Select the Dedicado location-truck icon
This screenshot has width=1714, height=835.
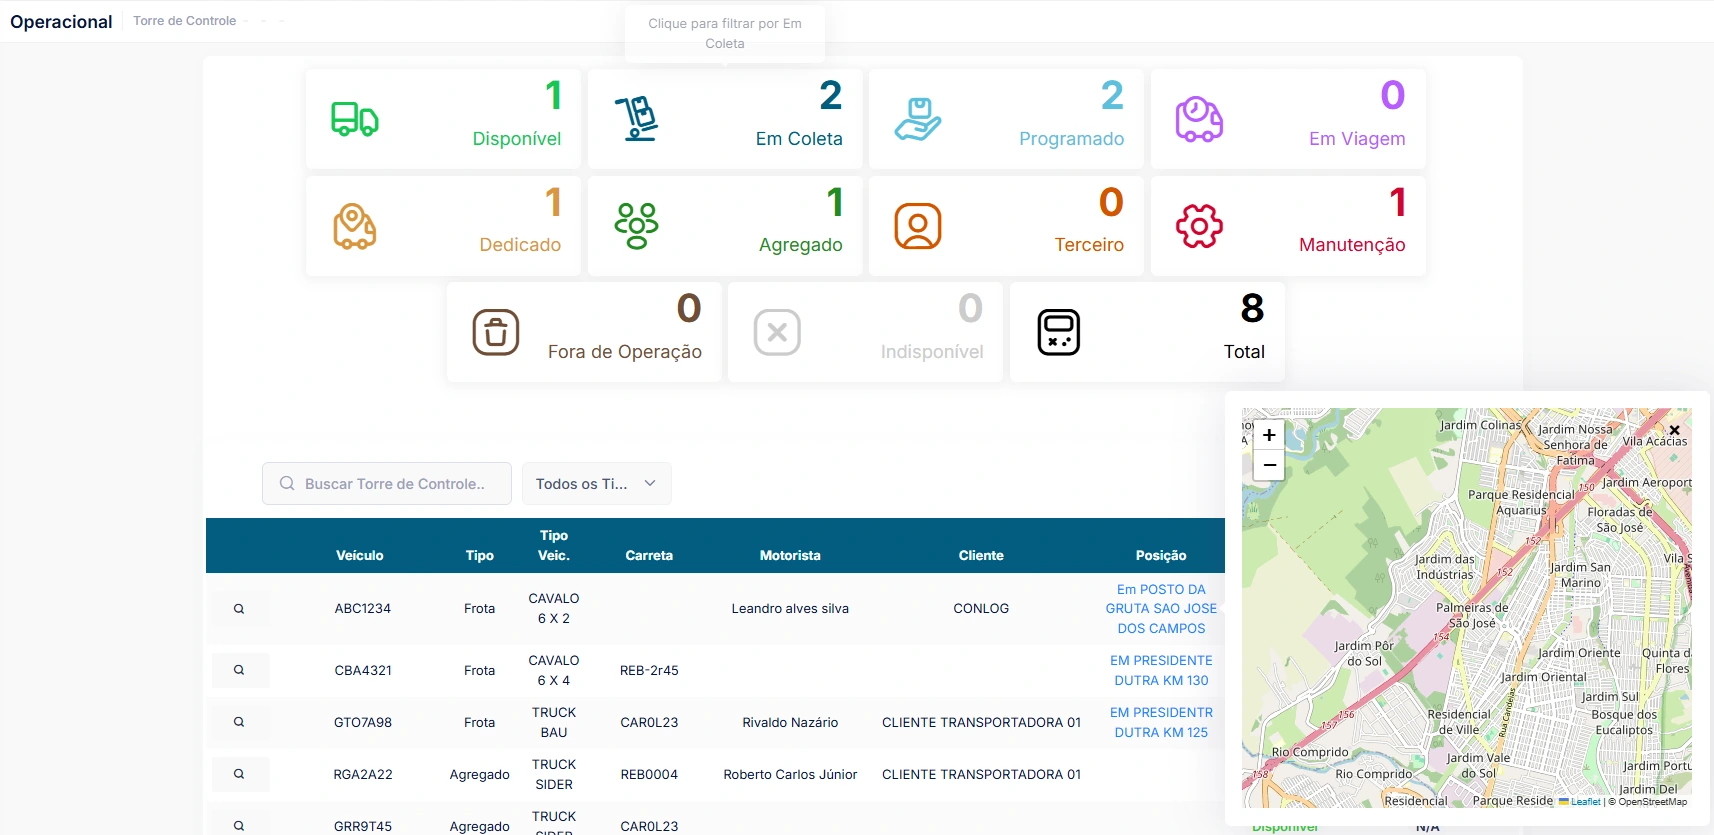coord(354,226)
